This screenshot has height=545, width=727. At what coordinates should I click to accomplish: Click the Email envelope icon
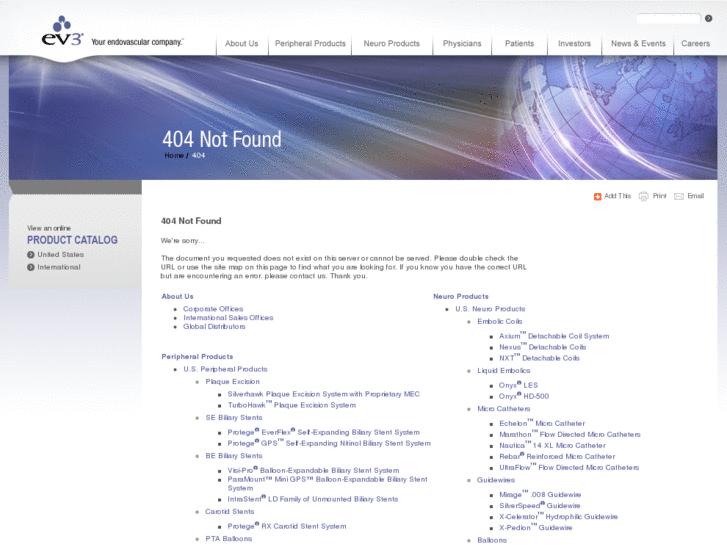(679, 196)
